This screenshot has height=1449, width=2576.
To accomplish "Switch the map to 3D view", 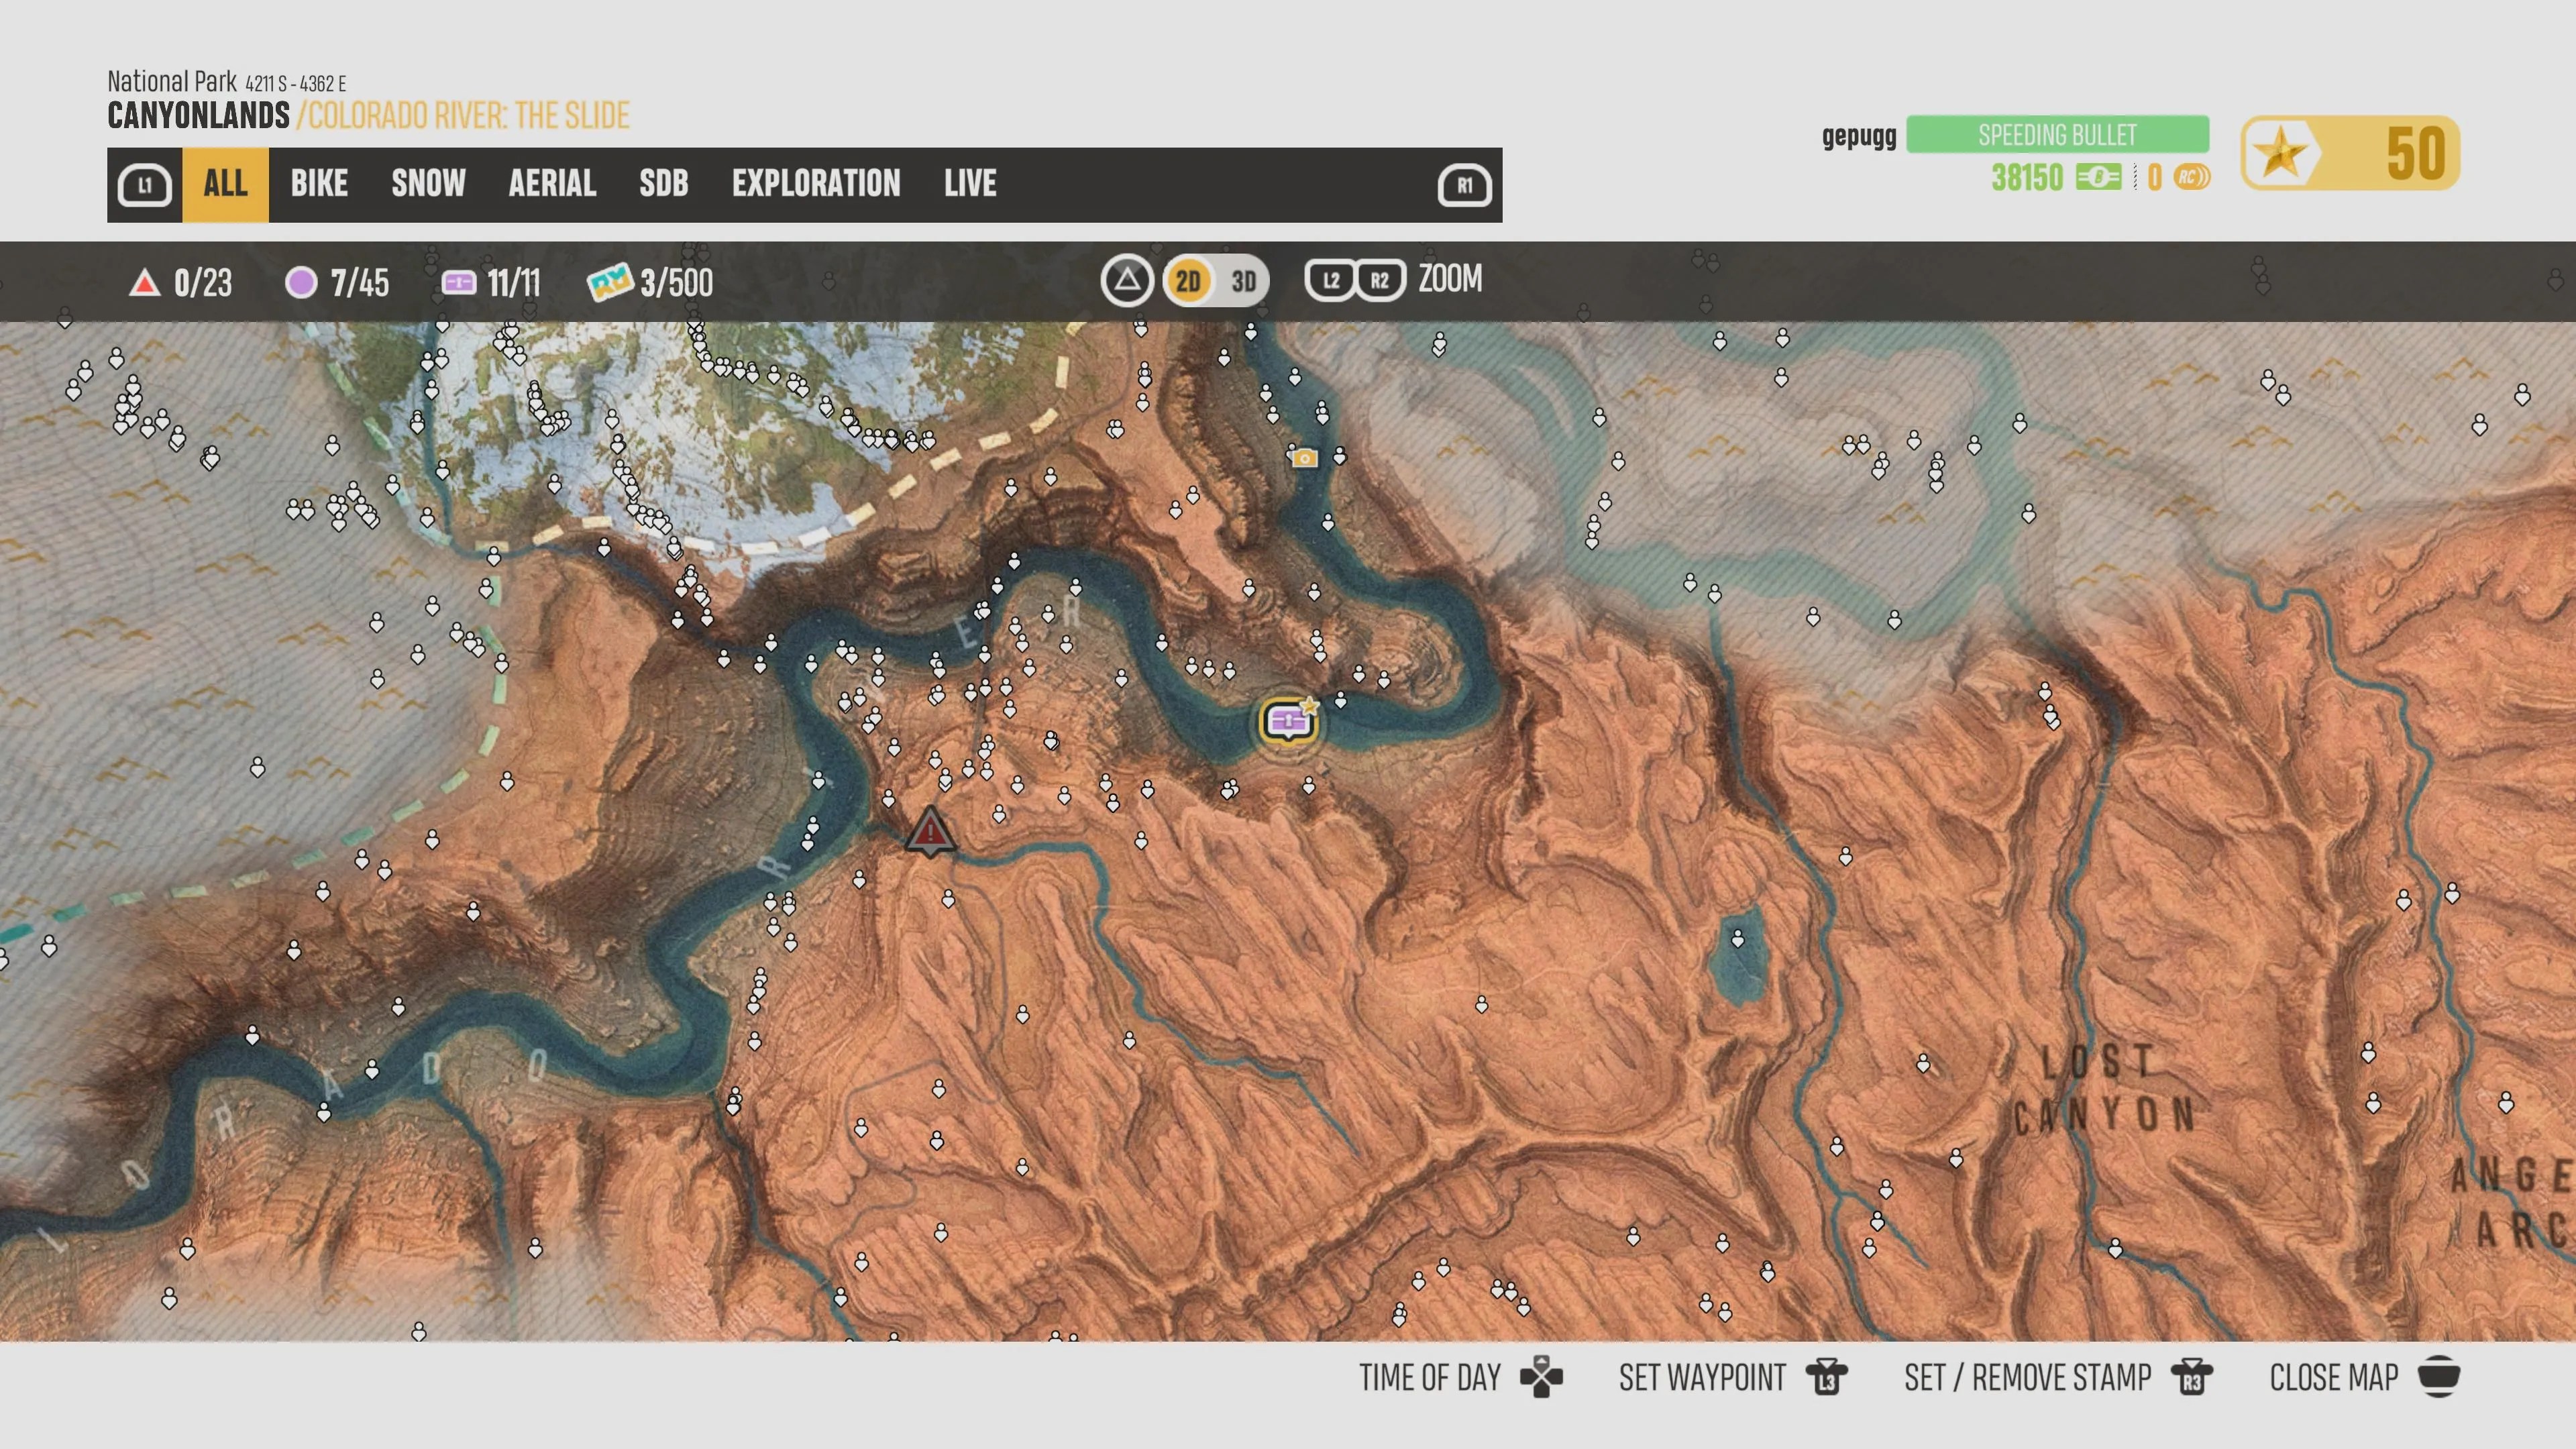I will (1244, 281).
